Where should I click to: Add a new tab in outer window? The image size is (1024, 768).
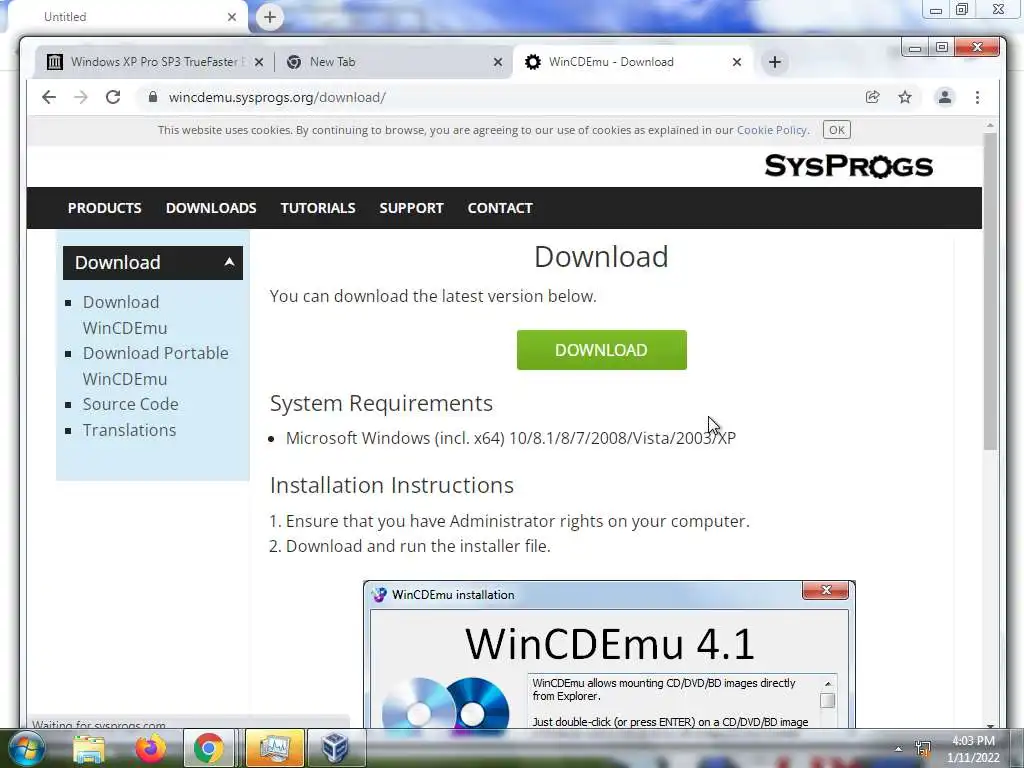point(270,17)
